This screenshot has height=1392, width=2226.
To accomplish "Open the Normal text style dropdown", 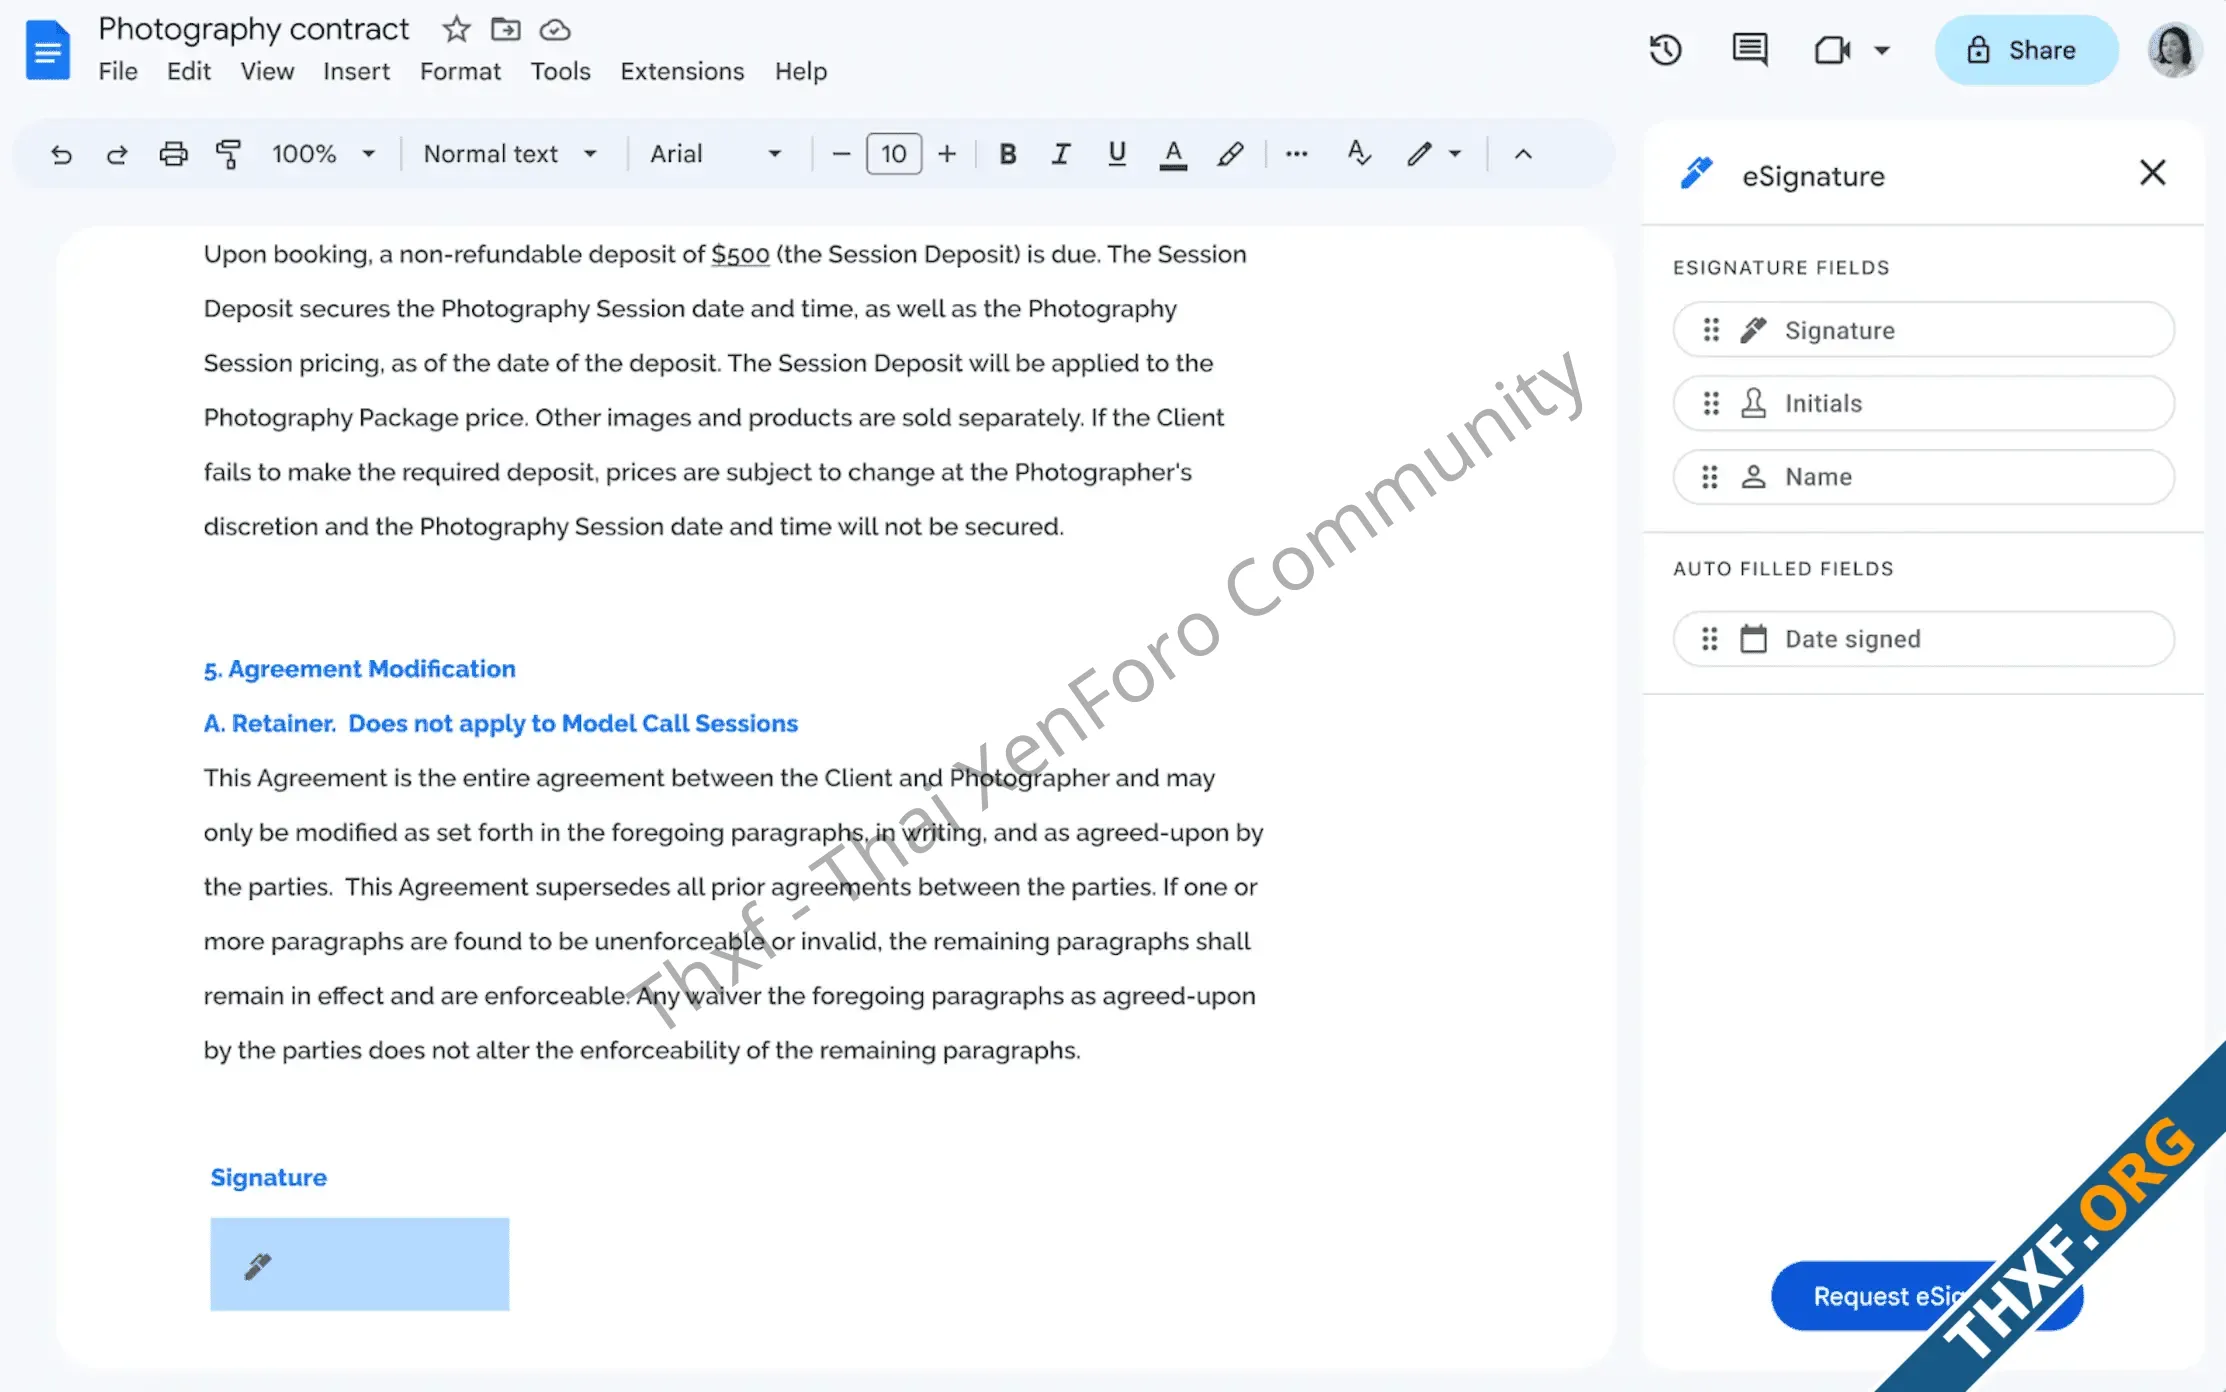I will point(510,154).
